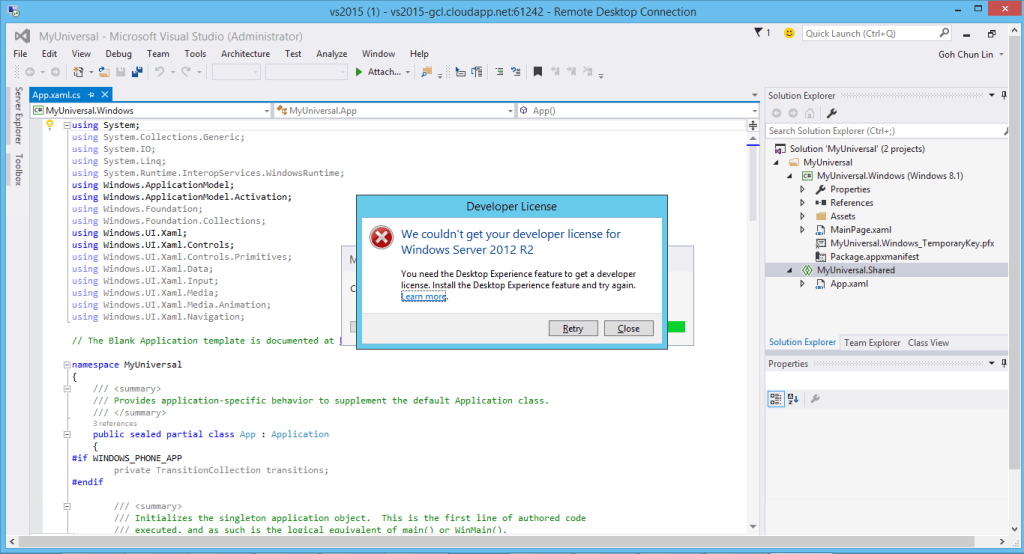Click the Comment Out Lines toolbar icon
Image resolution: width=1024 pixels, height=554 pixels.
tap(499, 72)
